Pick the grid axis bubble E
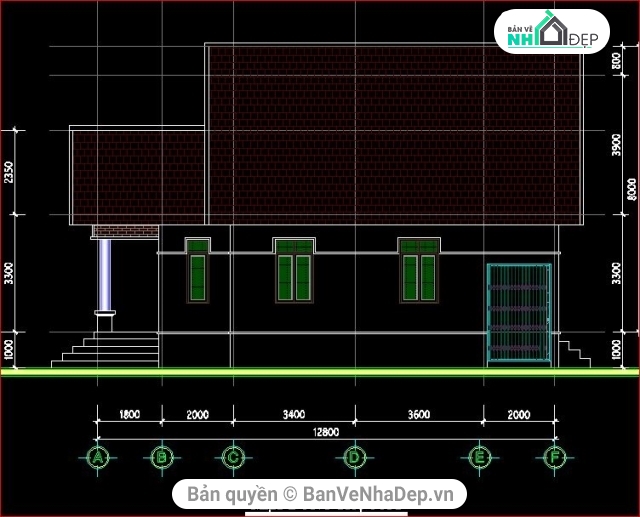Image resolution: width=640 pixels, height=517 pixels. 481,458
